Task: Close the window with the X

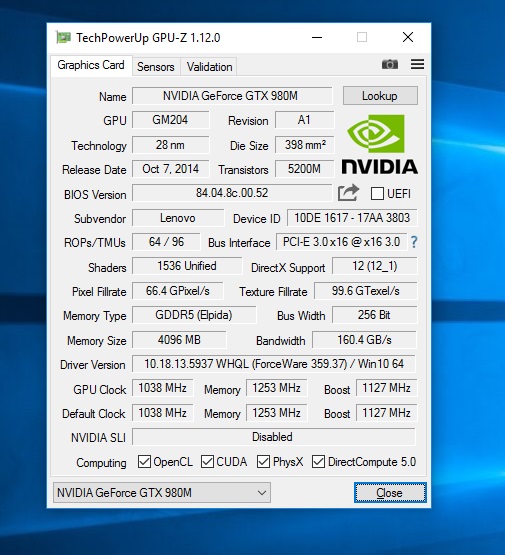Action: point(408,37)
